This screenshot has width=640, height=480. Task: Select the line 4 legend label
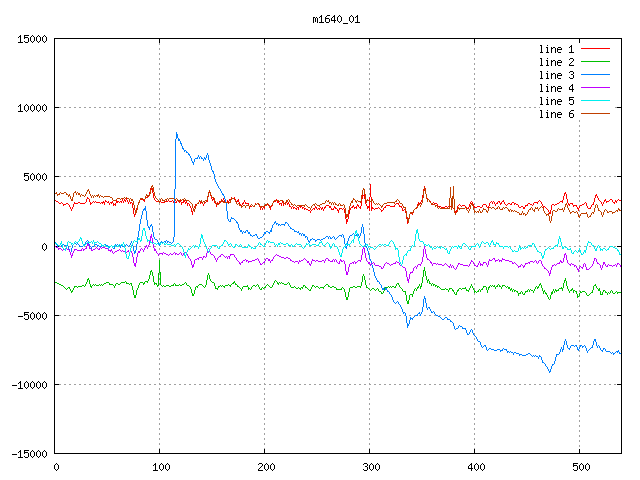point(557,88)
